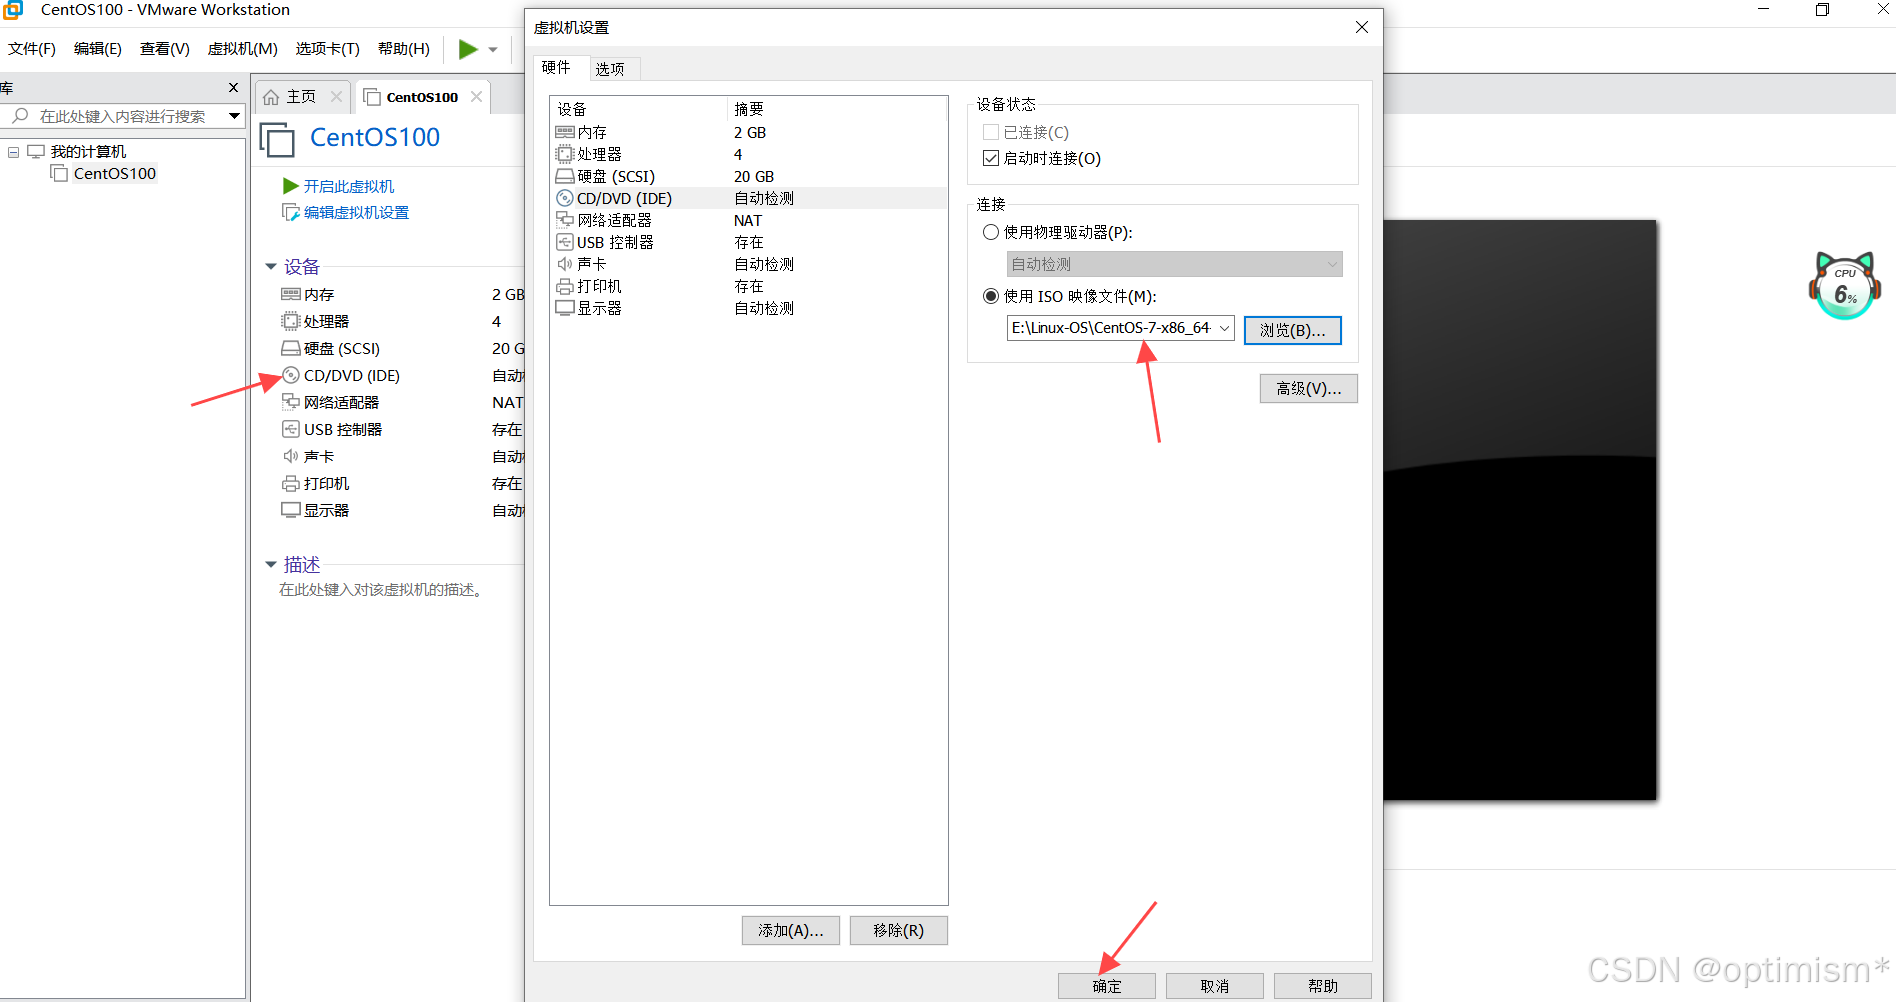The height and width of the screenshot is (1002, 1896).
Task: Click the 高级(V)... button
Action: (1309, 388)
